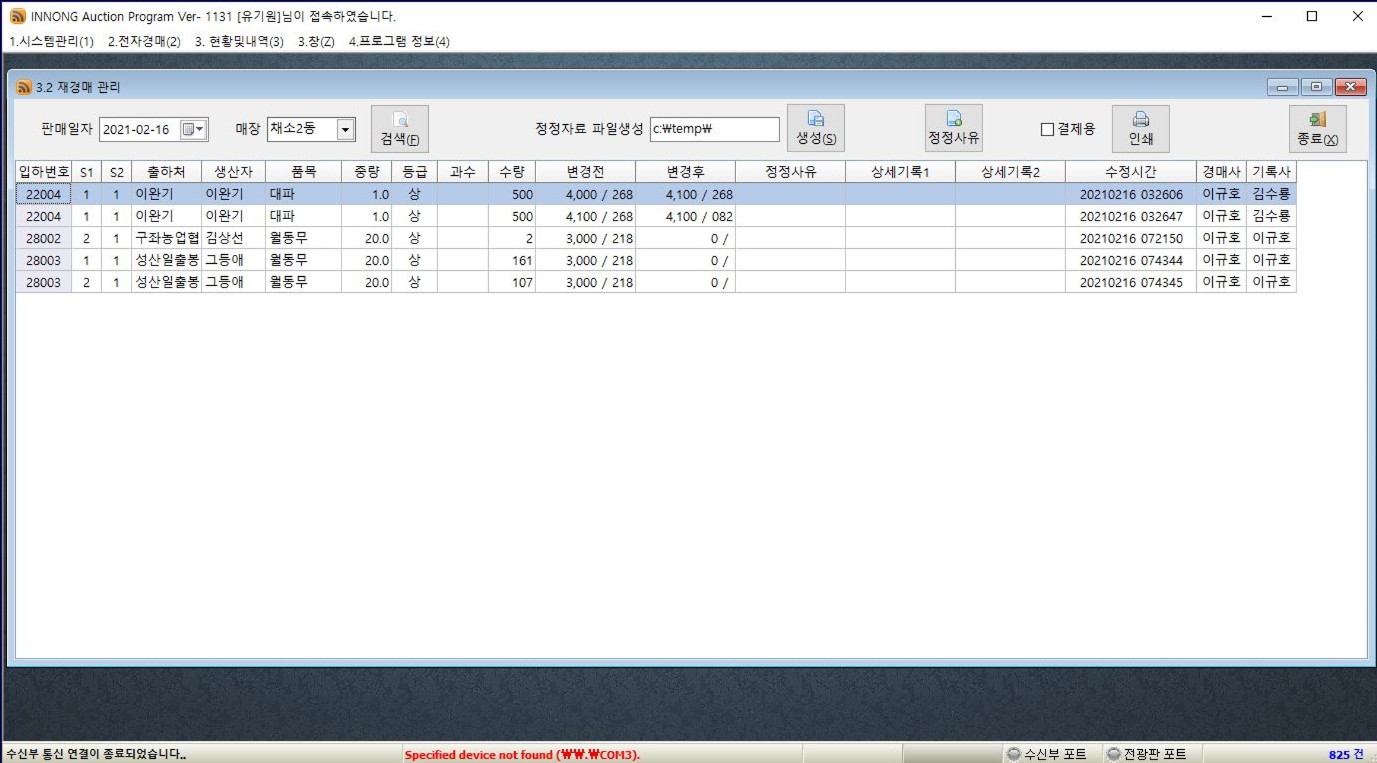The width and height of the screenshot is (1377, 763).
Task: Click the 전광판 포트 status indicator
Action: pyautogui.click(x=1146, y=754)
